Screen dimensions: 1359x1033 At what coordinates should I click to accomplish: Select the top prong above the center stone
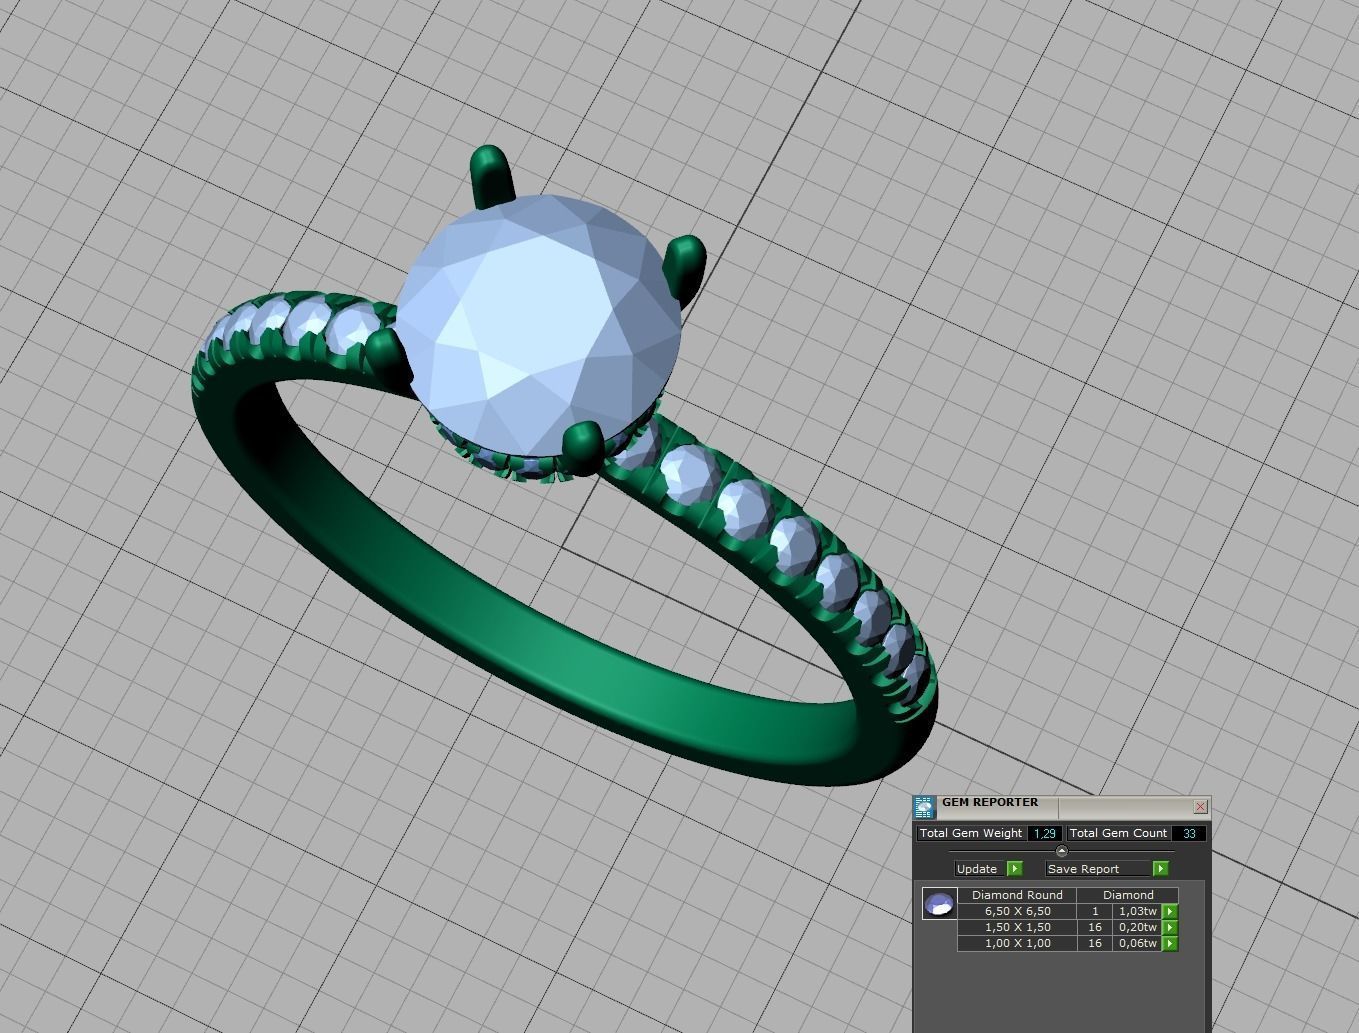tap(491, 176)
